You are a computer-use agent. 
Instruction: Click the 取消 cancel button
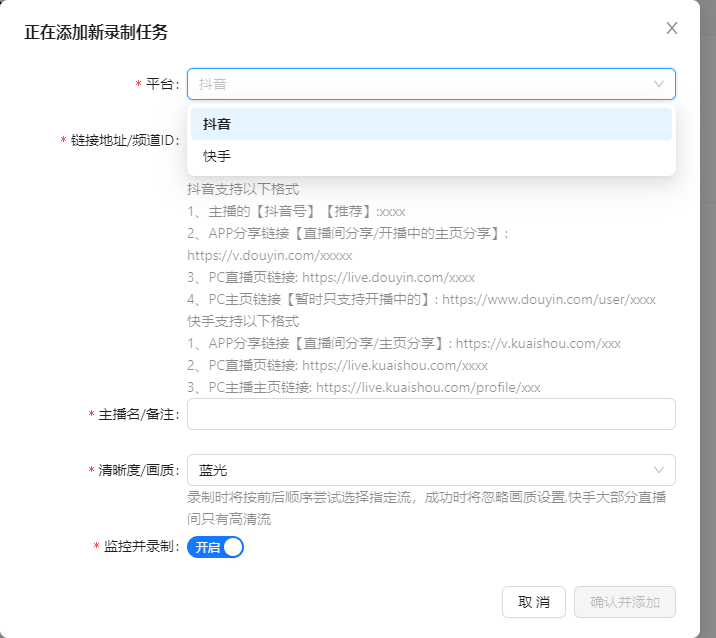[x=534, y=602]
